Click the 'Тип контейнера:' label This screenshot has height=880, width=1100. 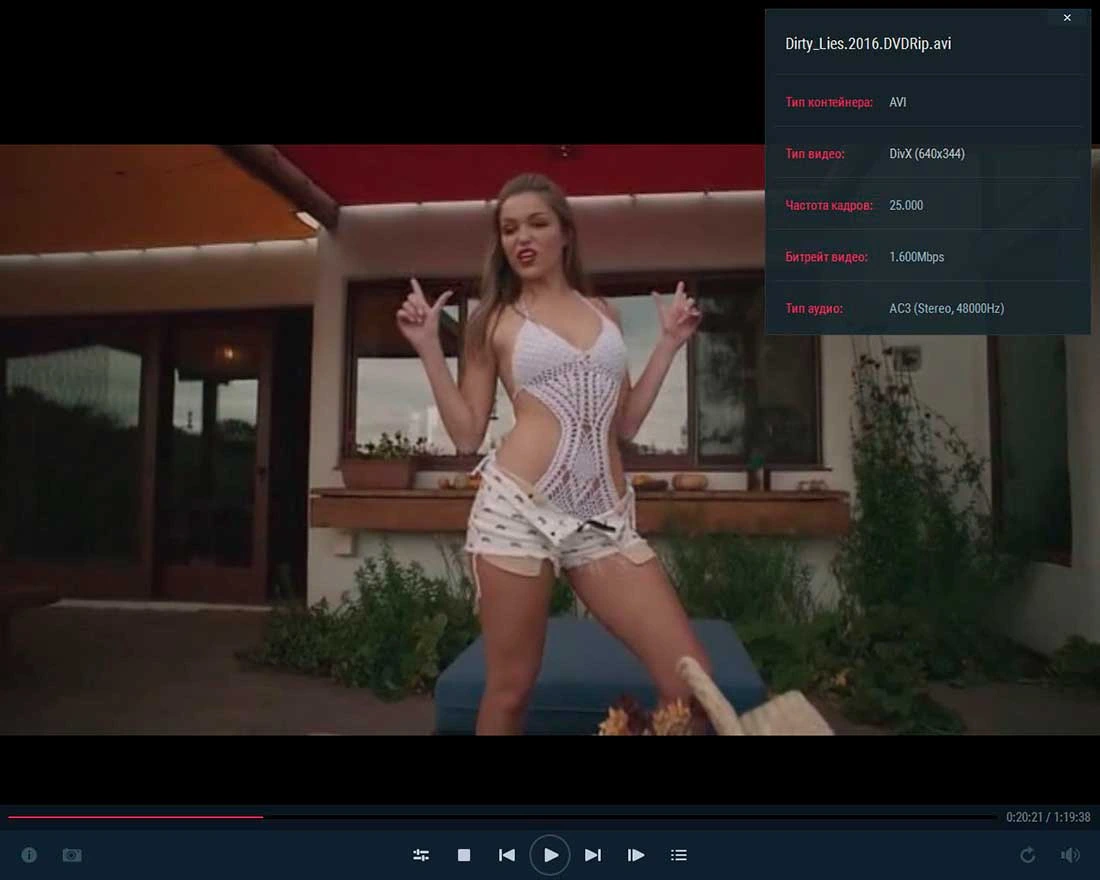[x=829, y=102]
